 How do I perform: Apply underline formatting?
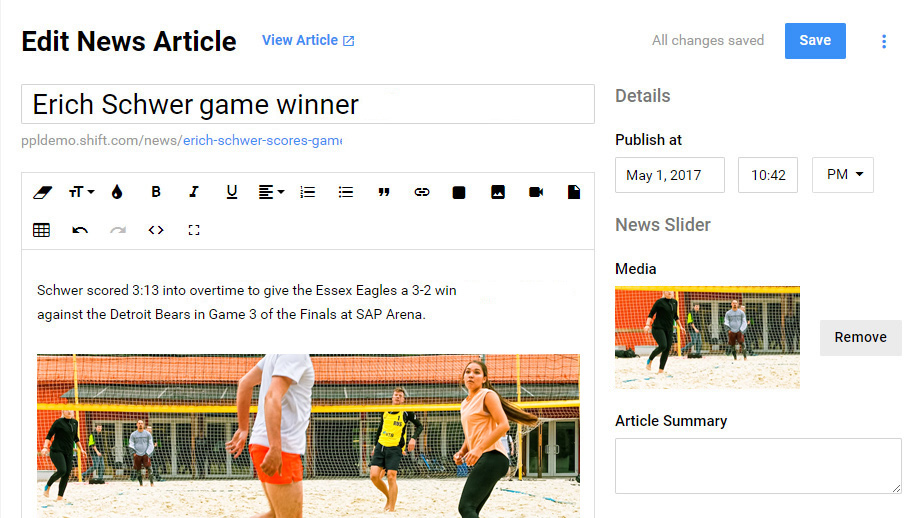click(x=231, y=192)
